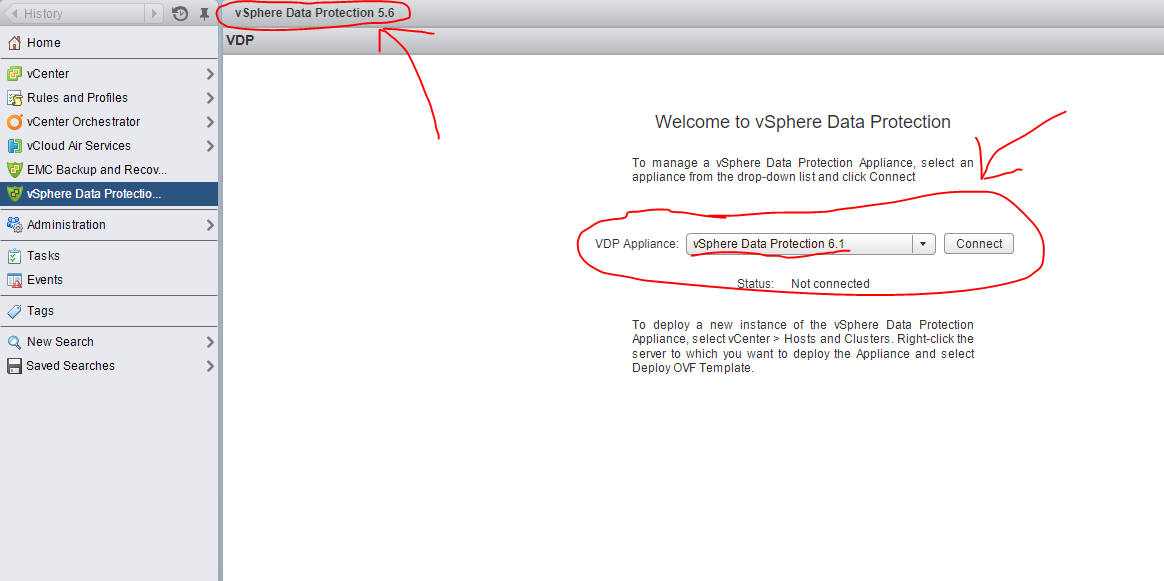The width and height of the screenshot is (1164, 581).
Task: Click the vSphere Data Protection shield icon
Action: [14, 194]
